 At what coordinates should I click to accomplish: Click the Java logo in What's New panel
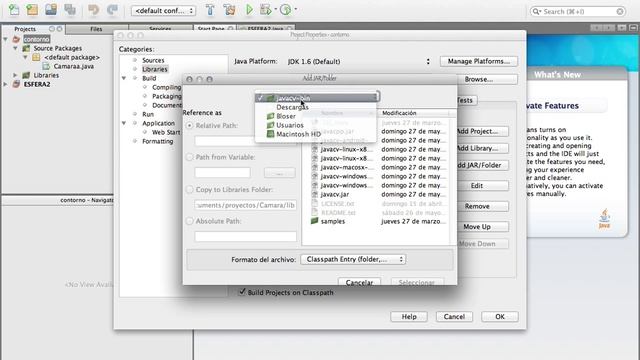tap(604, 219)
